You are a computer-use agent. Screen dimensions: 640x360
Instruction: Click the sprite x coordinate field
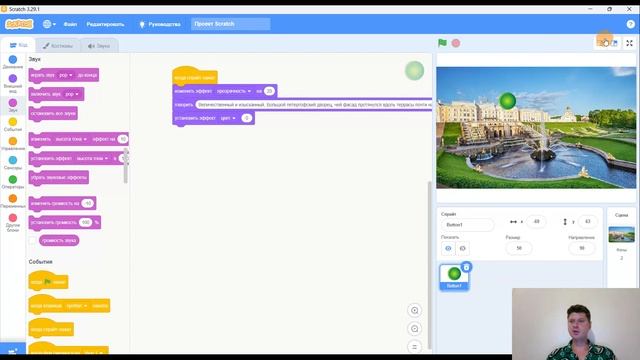coord(536,222)
